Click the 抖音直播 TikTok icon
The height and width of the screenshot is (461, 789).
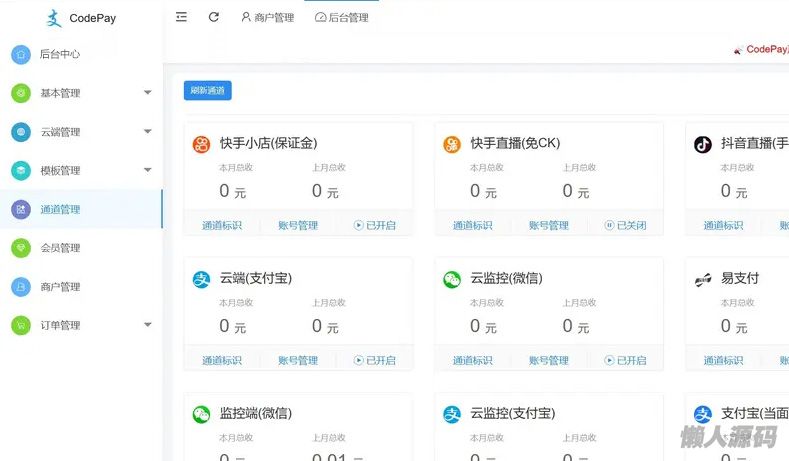pos(703,144)
